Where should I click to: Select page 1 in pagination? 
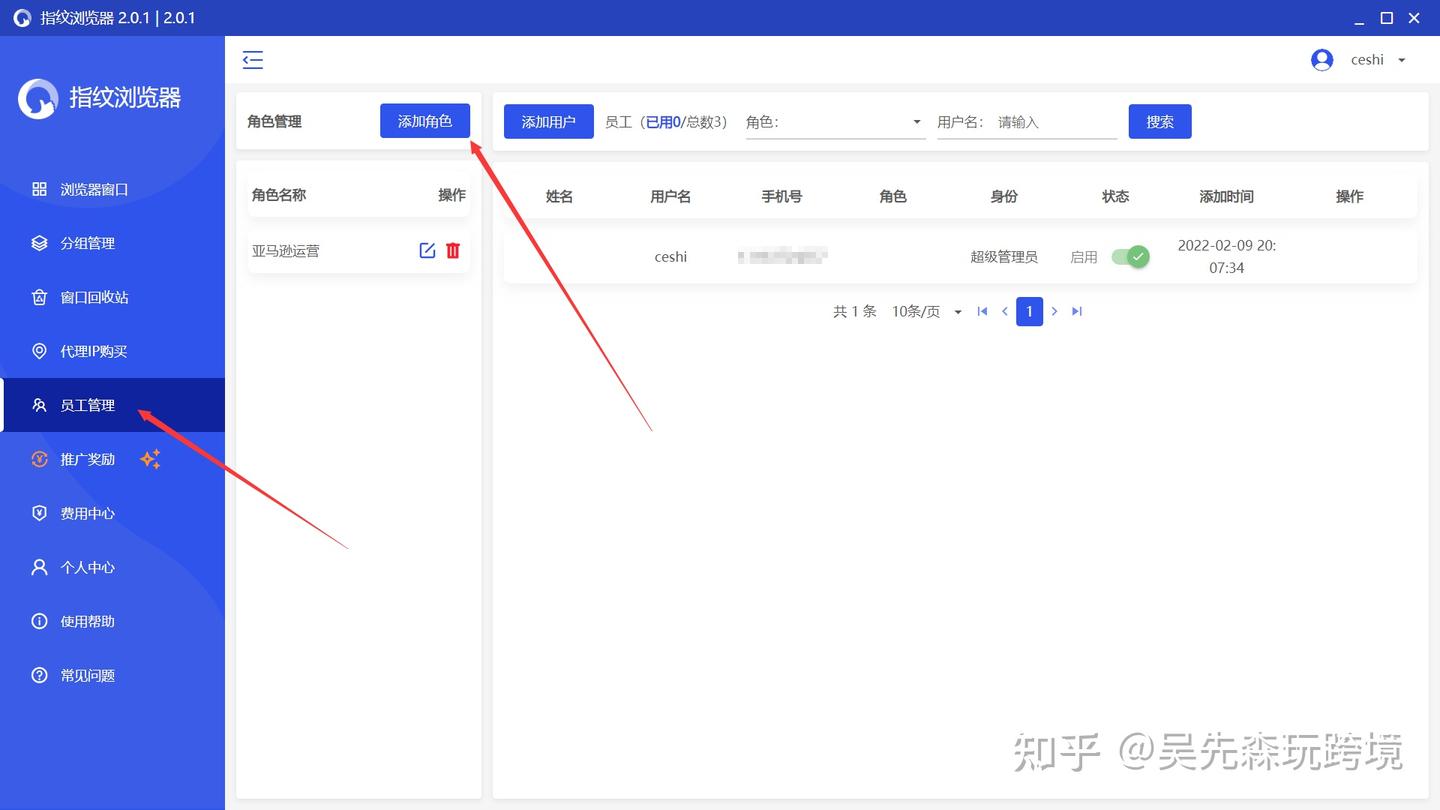tap(1029, 311)
